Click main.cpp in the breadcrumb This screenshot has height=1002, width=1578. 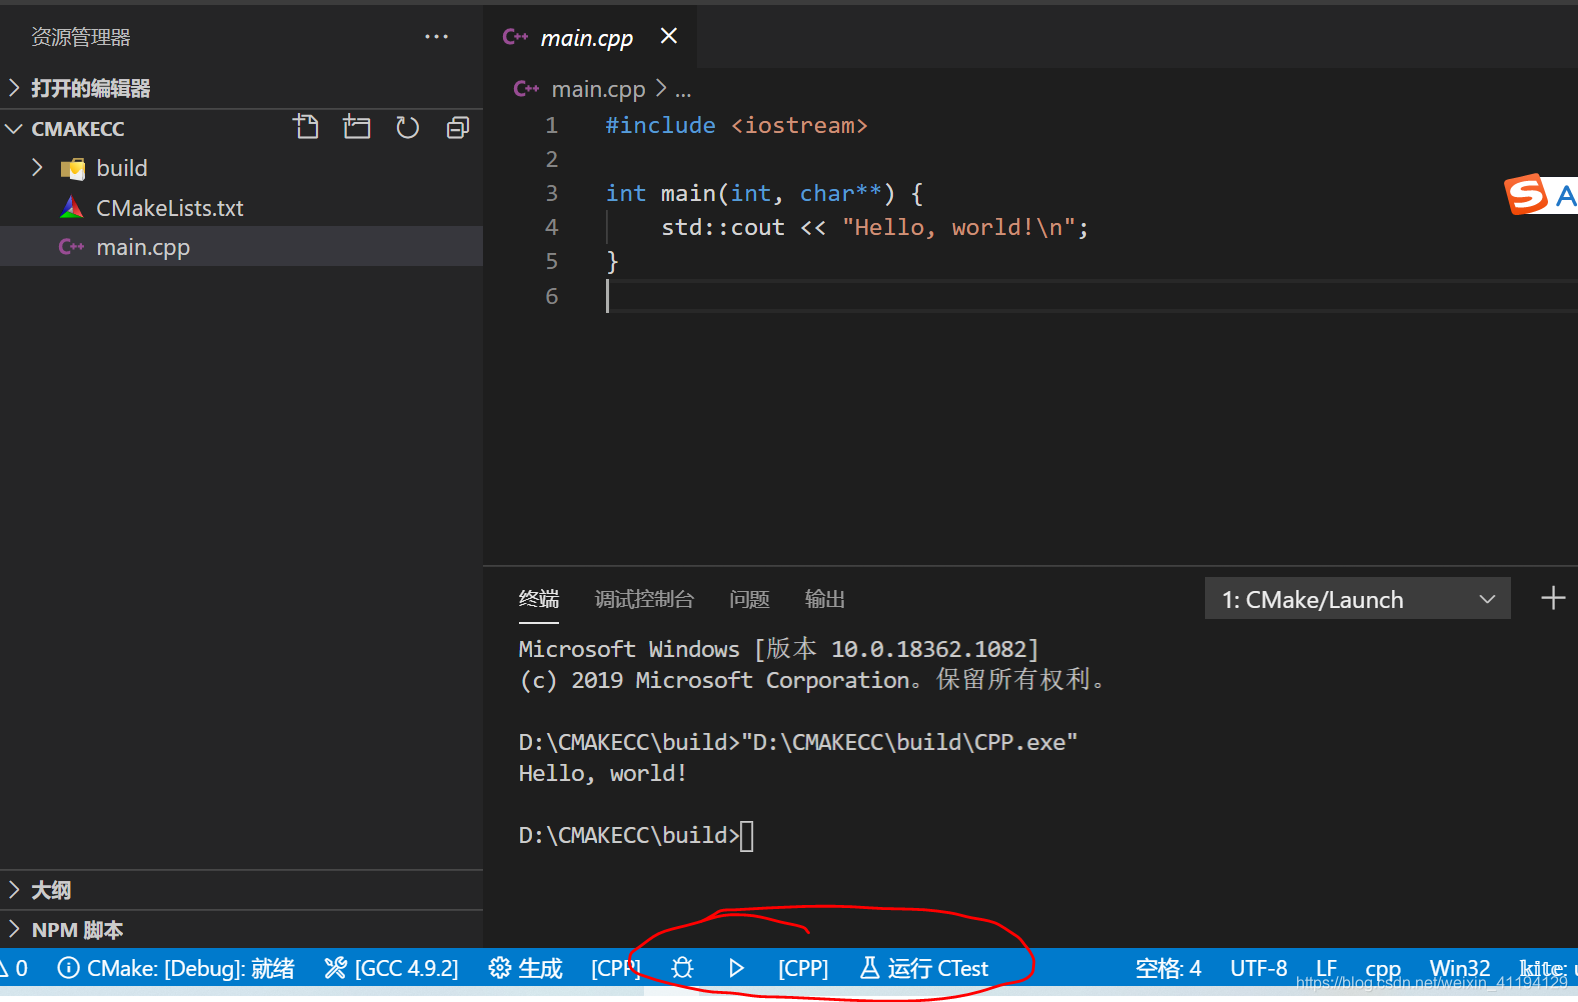[598, 89]
